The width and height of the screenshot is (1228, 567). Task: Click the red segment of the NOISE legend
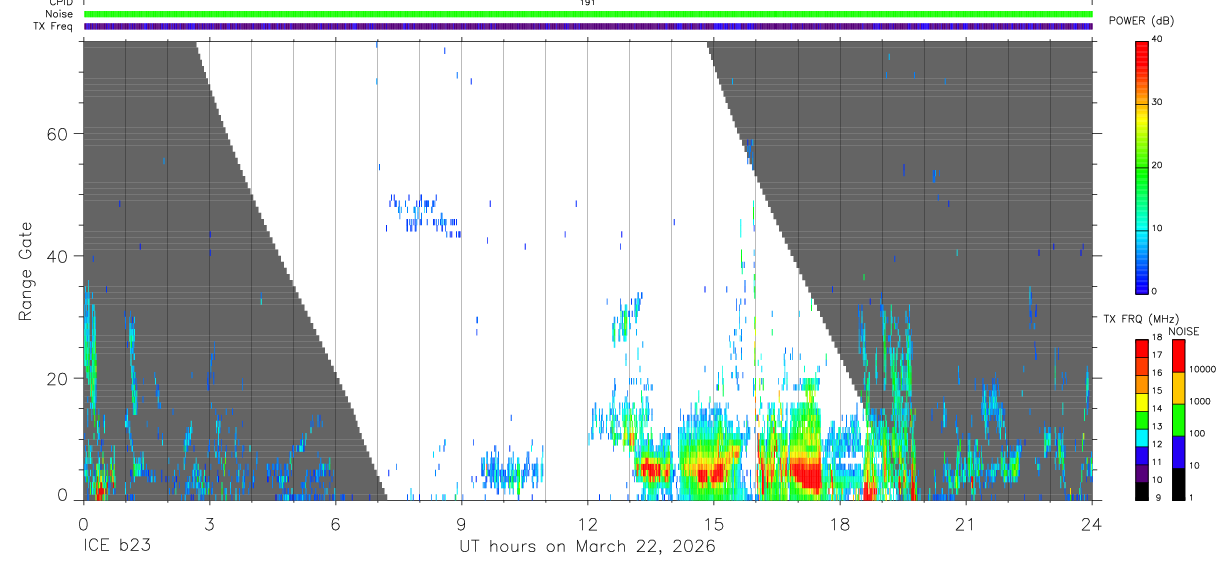(1178, 356)
